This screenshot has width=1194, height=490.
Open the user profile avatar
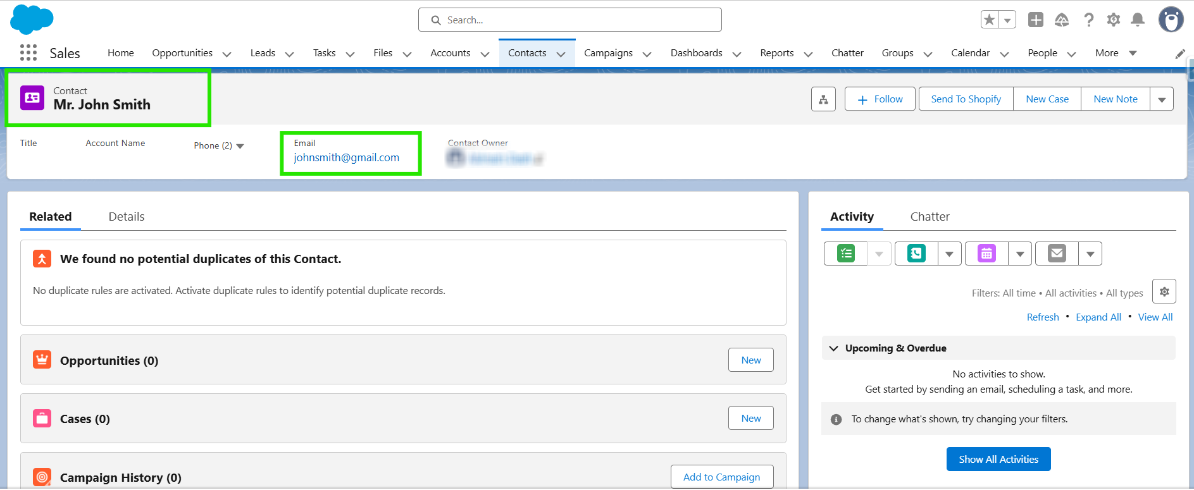1171,20
